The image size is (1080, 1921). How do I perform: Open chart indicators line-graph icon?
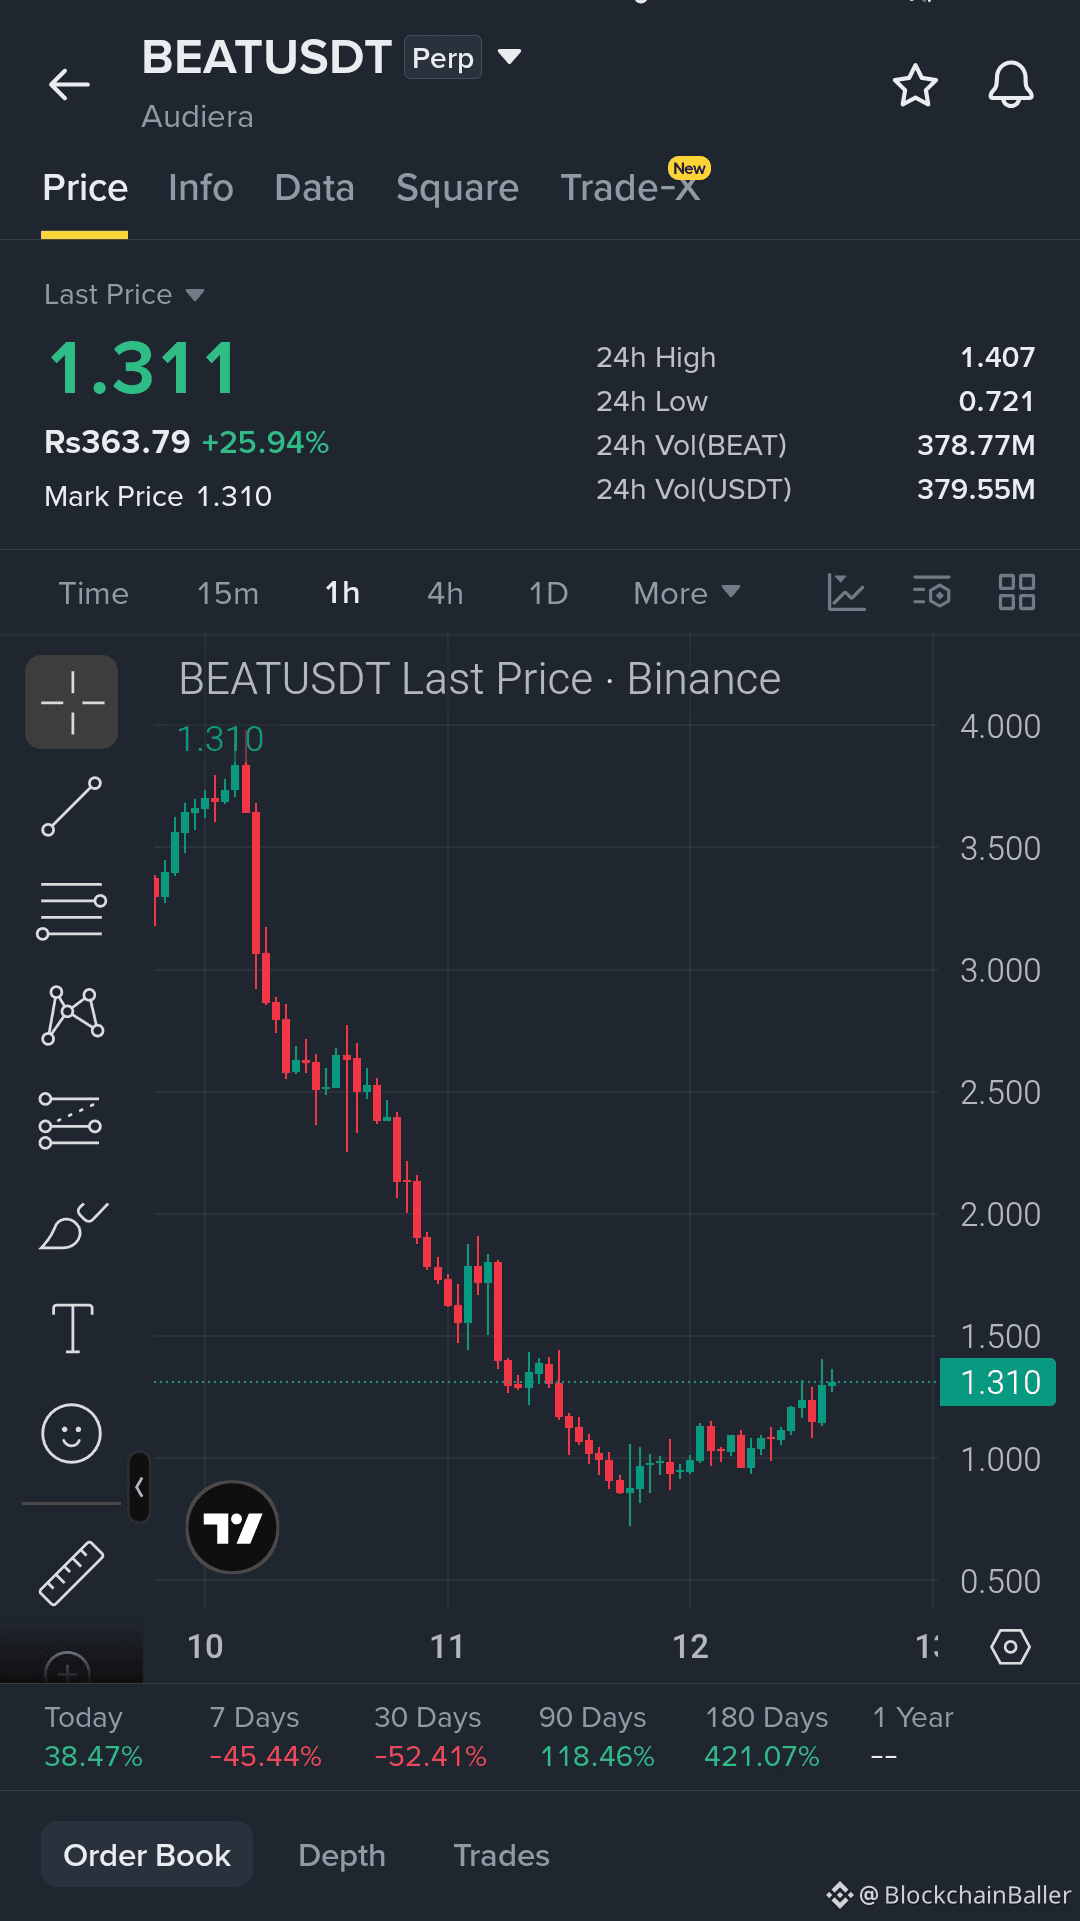(x=846, y=592)
